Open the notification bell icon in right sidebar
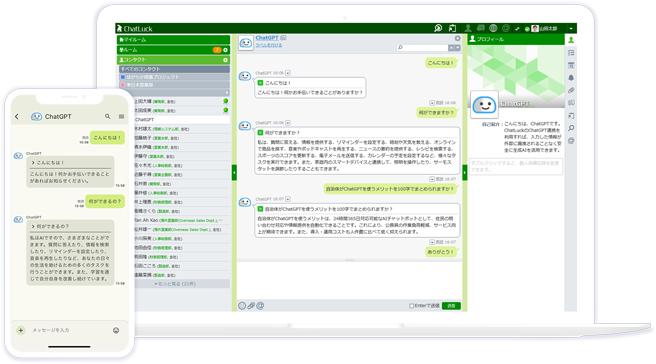Image resolution: width=656 pixels, height=364 pixels. point(571,78)
